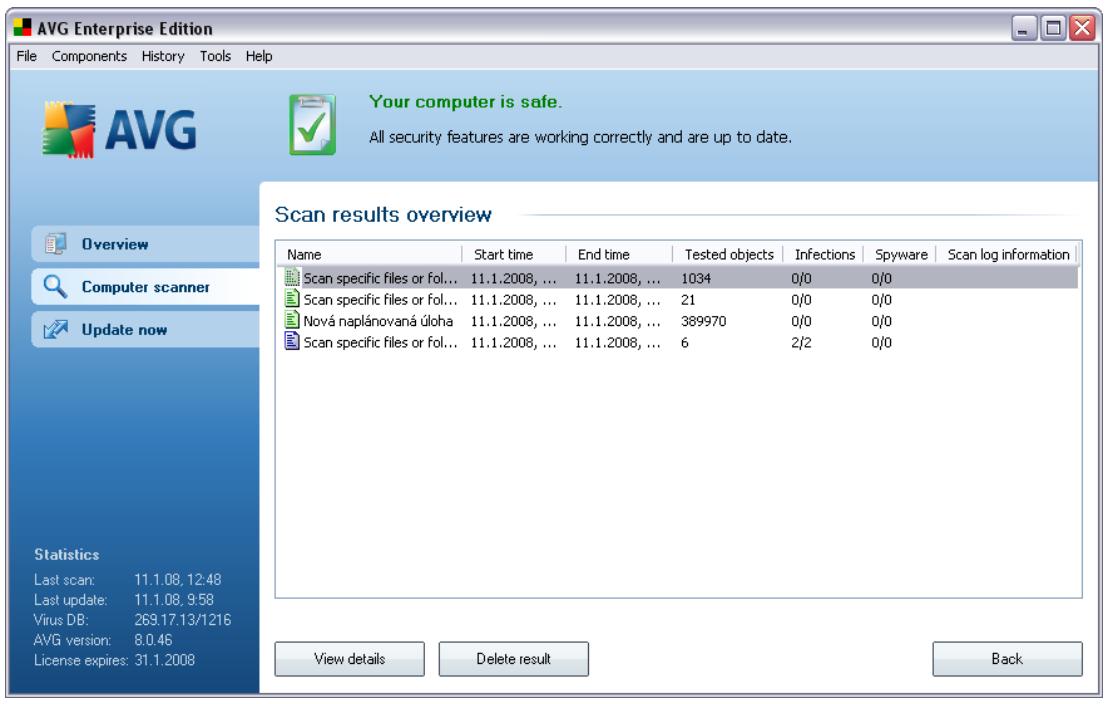Sort by the End time column header
The height and width of the screenshot is (704, 1107).
coord(619,254)
